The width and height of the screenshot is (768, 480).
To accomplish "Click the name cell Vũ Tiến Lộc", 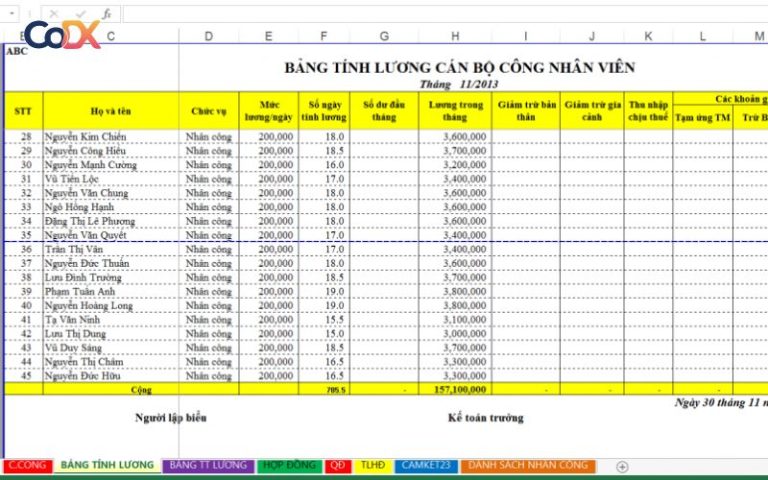I will (111, 179).
